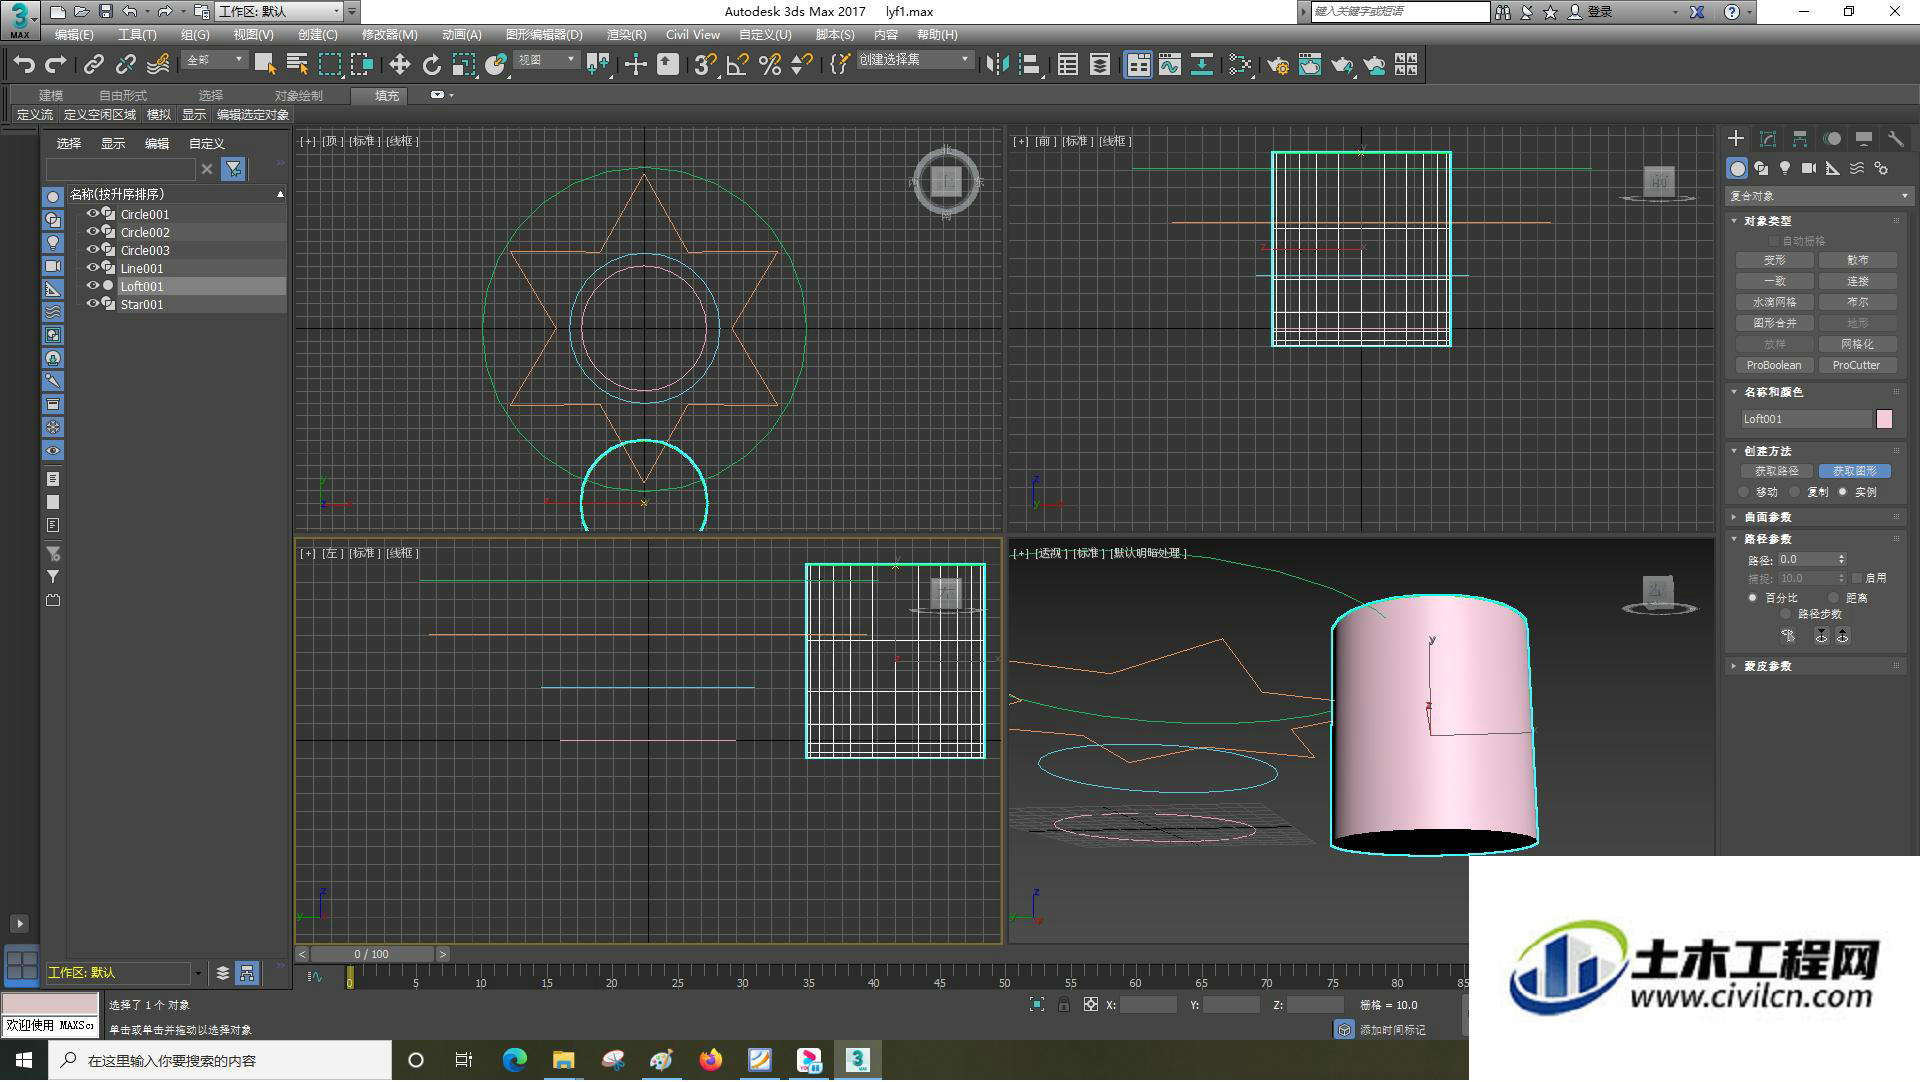Activate Select and Move tool
1920x1082 pixels.
click(399, 65)
